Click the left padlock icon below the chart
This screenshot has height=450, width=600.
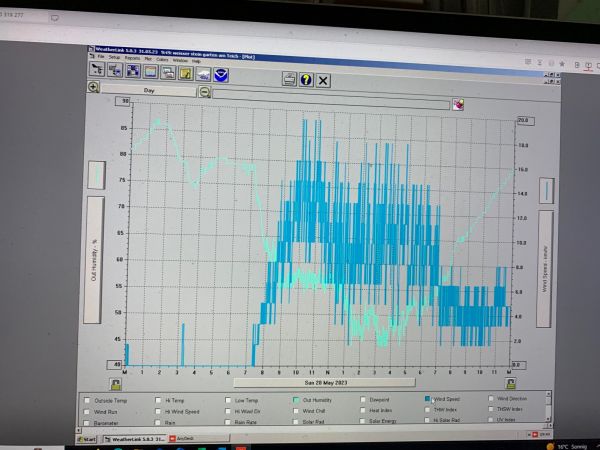[115, 383]
